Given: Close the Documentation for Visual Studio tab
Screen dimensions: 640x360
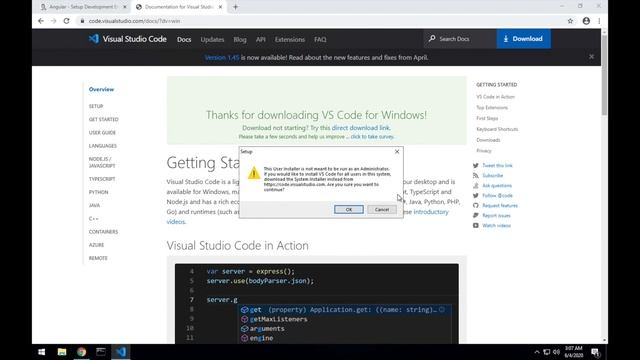Looking at the screenshot, I should [220, 7].
